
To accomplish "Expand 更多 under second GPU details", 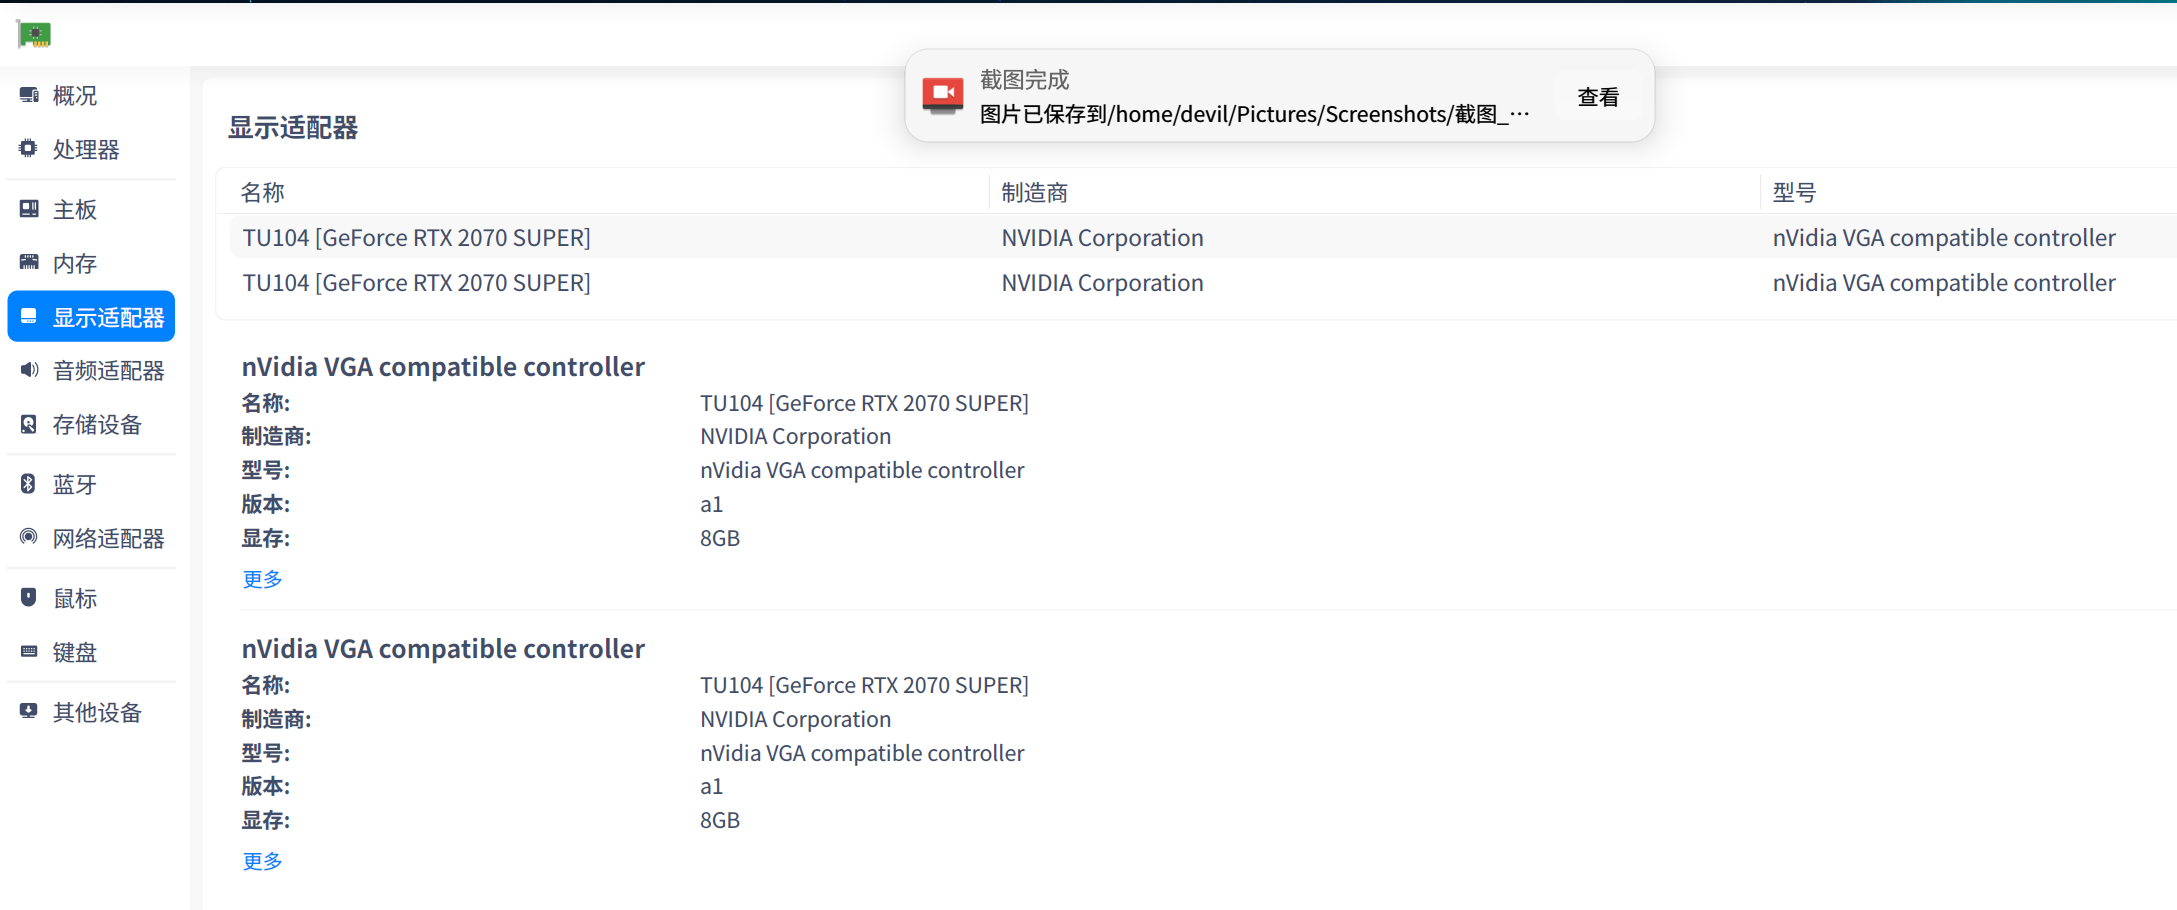I will 262,861.
